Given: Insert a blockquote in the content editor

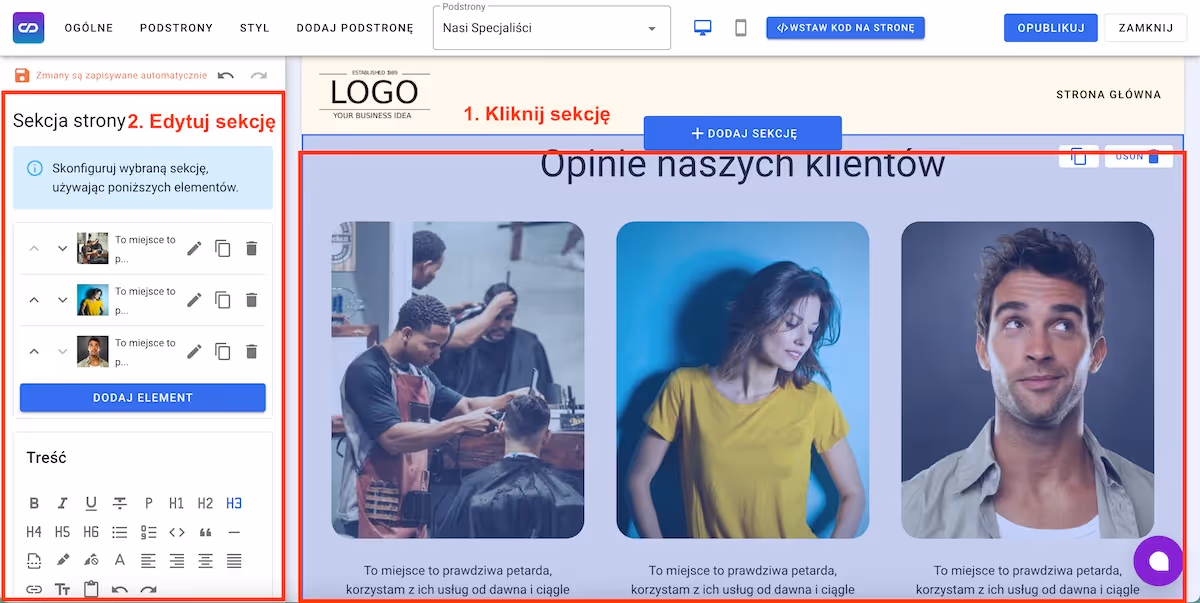Looking at the screenshot, I should tap(206, 532).
